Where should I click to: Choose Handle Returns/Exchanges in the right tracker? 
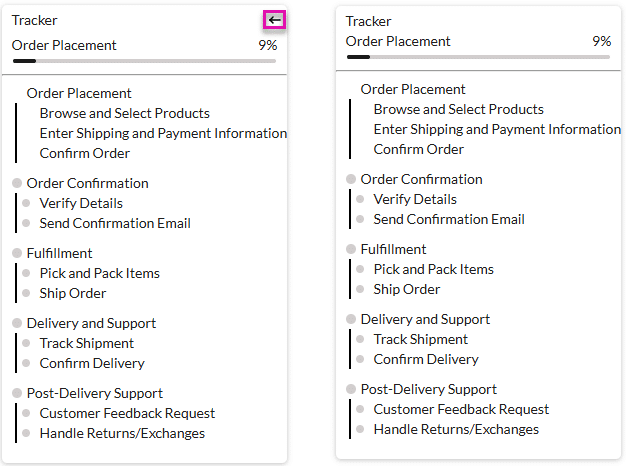tap(456, 429)
